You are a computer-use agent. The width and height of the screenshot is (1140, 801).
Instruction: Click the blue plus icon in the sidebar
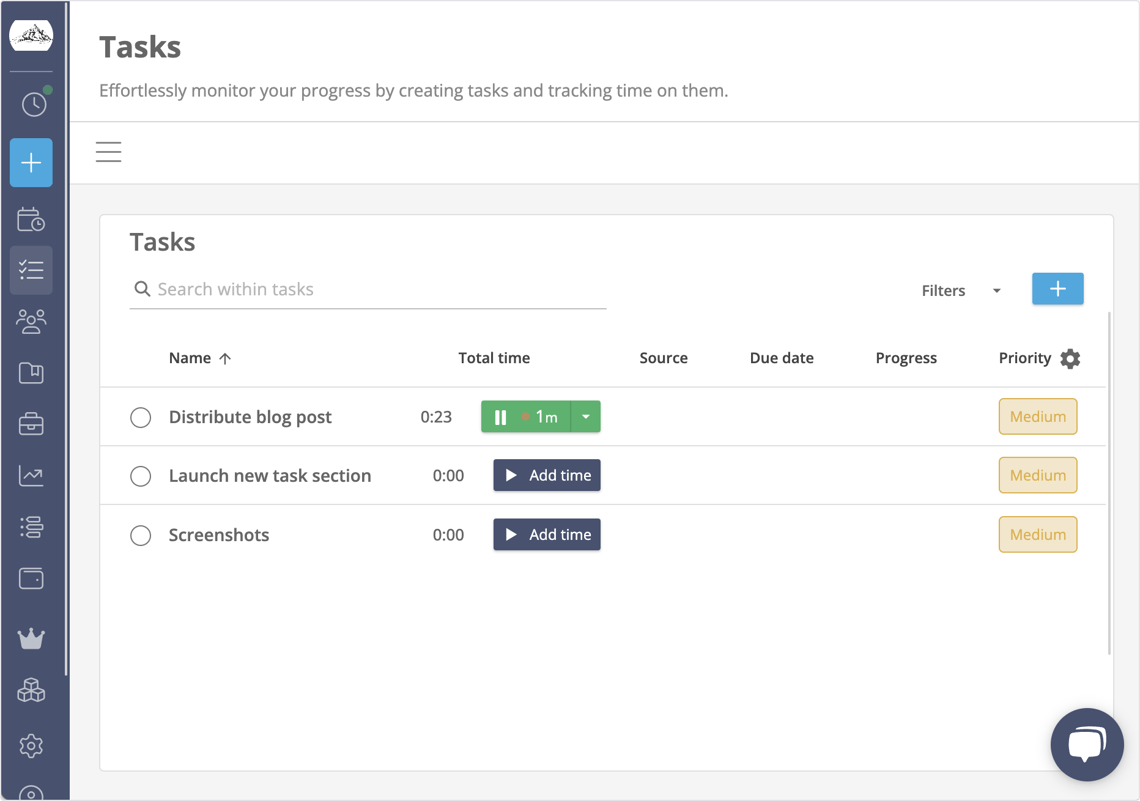point(31,162)
